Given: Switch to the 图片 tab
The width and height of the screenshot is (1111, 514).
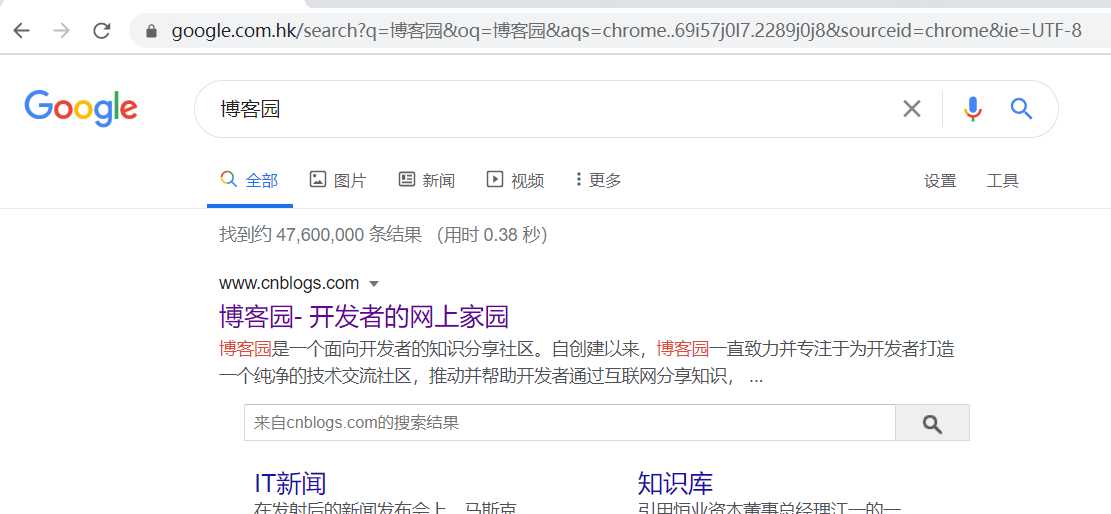Looking at the screenshot, I should [x=338, y=180].
